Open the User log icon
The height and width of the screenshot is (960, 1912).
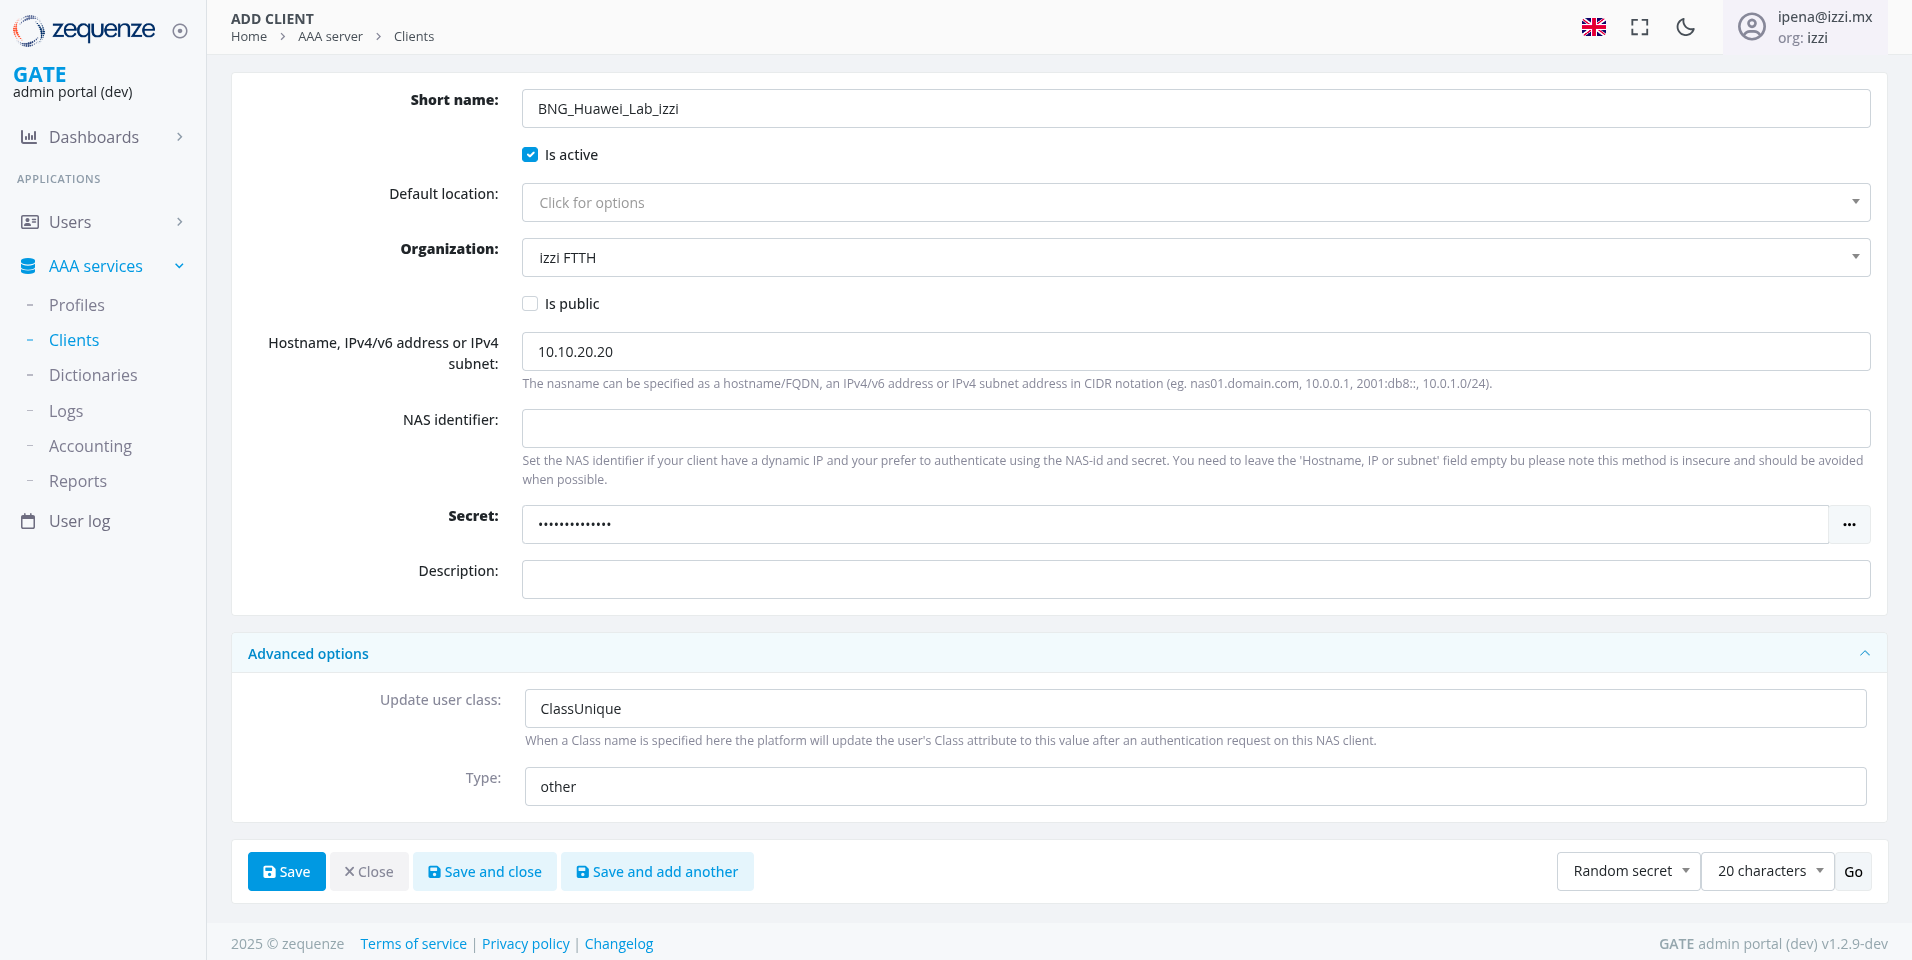(27, 520)
